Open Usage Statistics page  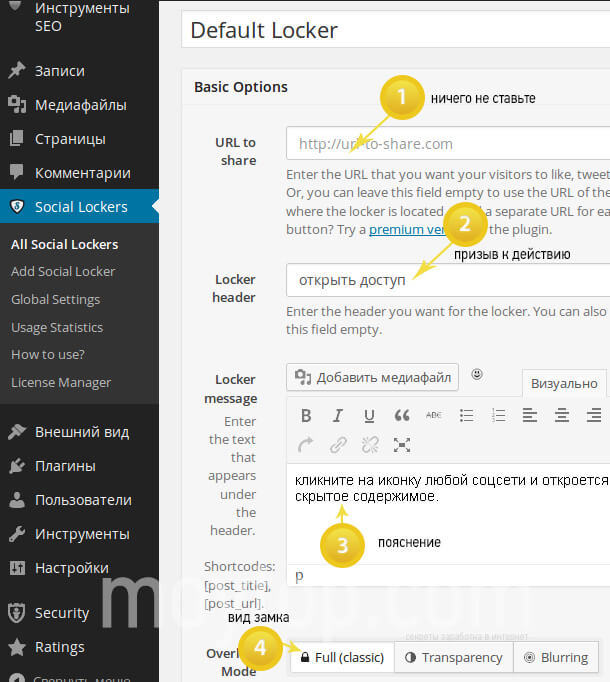(57, 327)
